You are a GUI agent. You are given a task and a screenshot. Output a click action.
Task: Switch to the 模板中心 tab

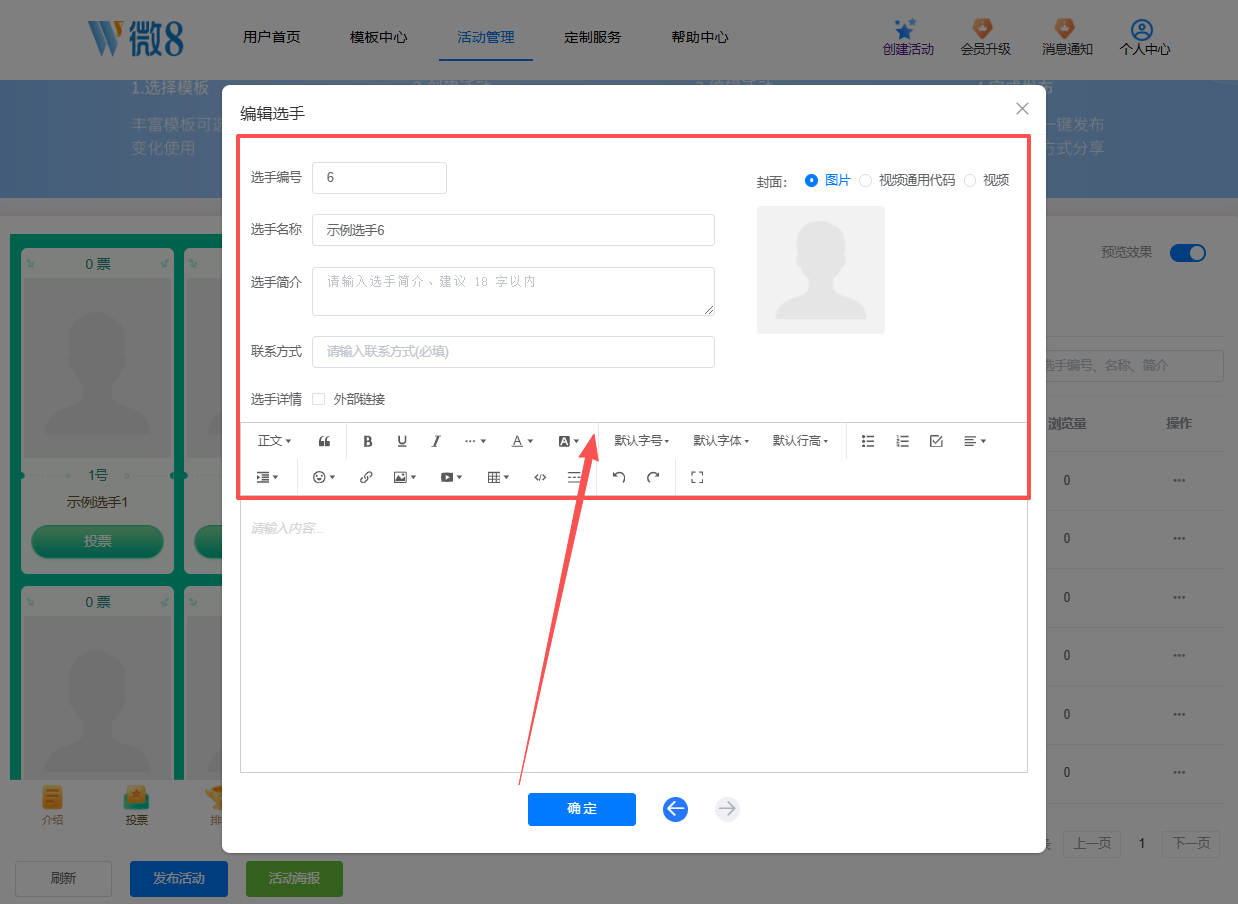[x=378, y=36]
